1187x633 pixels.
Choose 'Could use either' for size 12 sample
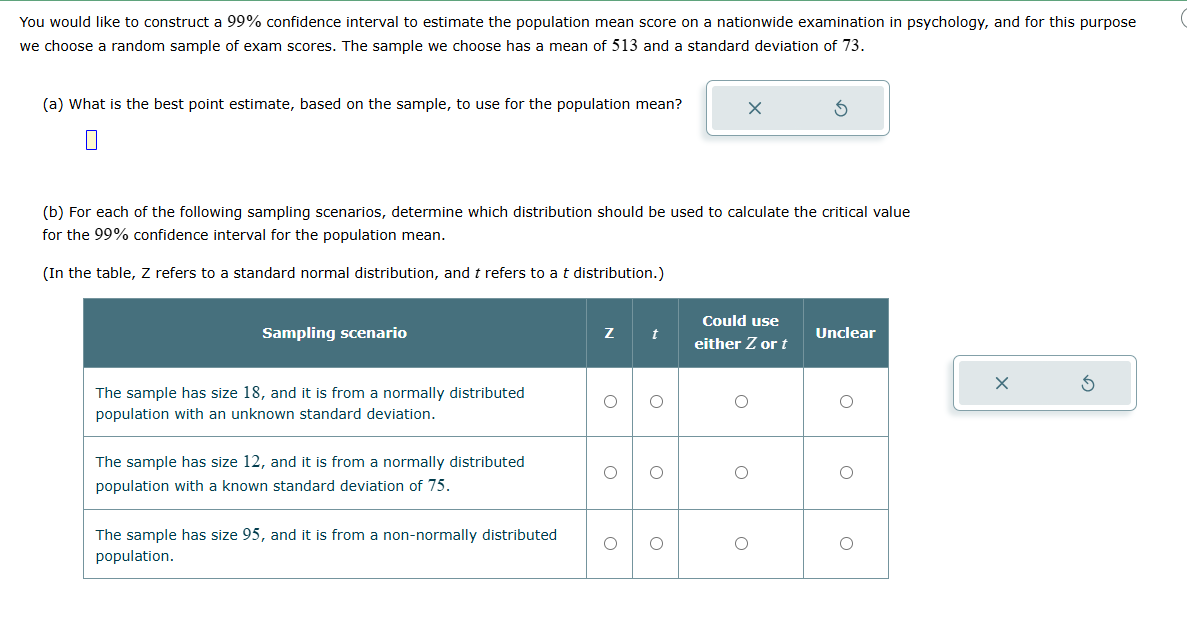741,472
